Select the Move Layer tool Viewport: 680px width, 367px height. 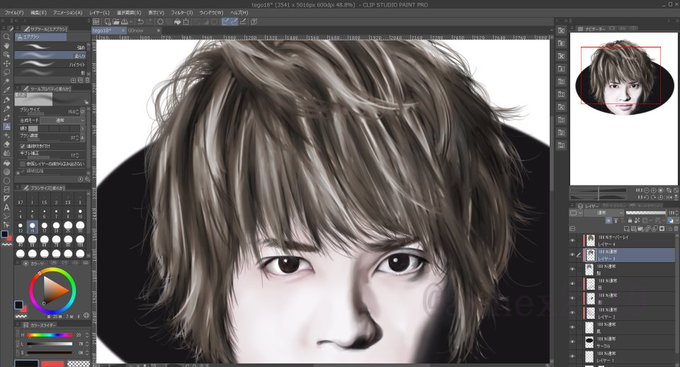click(7, 63)
